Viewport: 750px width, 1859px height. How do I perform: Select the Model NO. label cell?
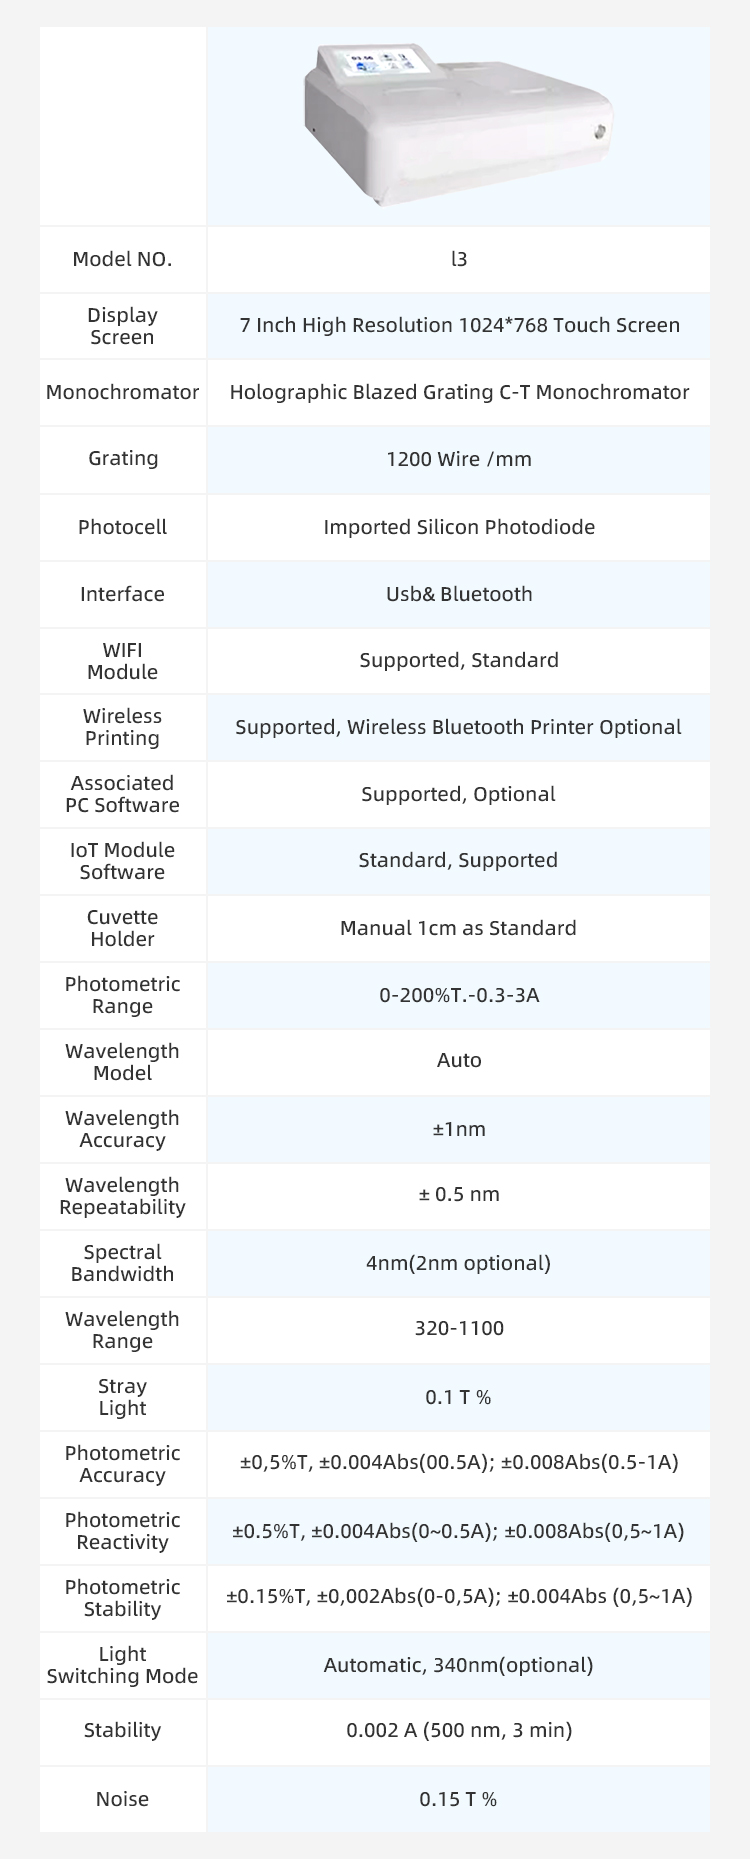pyautogui.click(x=122, y=259)
